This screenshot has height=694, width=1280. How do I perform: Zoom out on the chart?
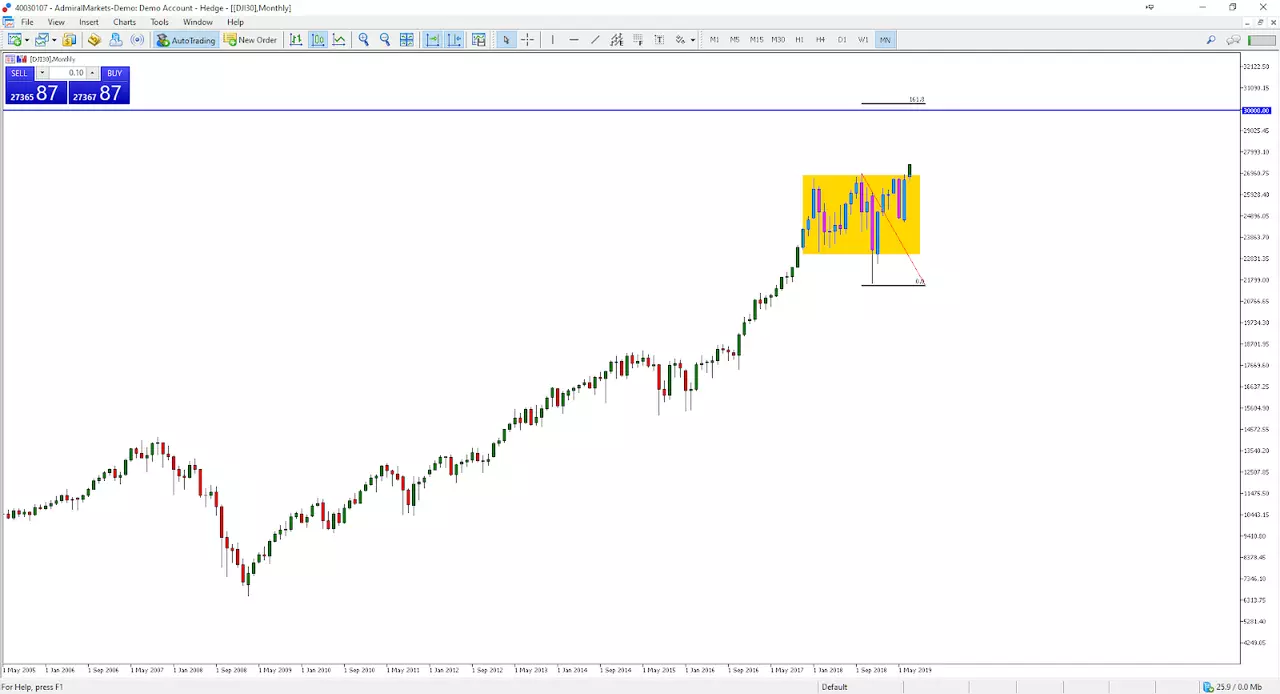point(385,40)
